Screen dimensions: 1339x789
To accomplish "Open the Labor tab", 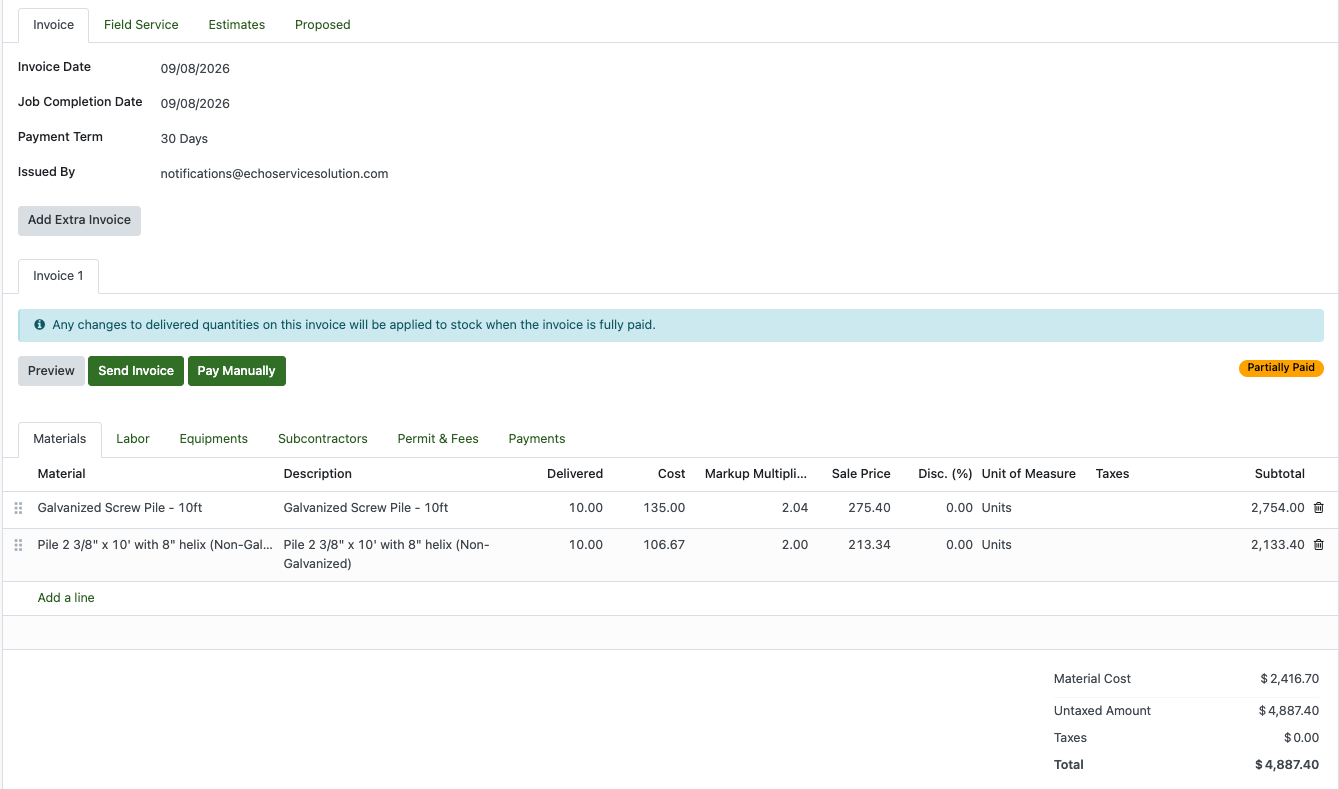I will [x=133, y=439].
